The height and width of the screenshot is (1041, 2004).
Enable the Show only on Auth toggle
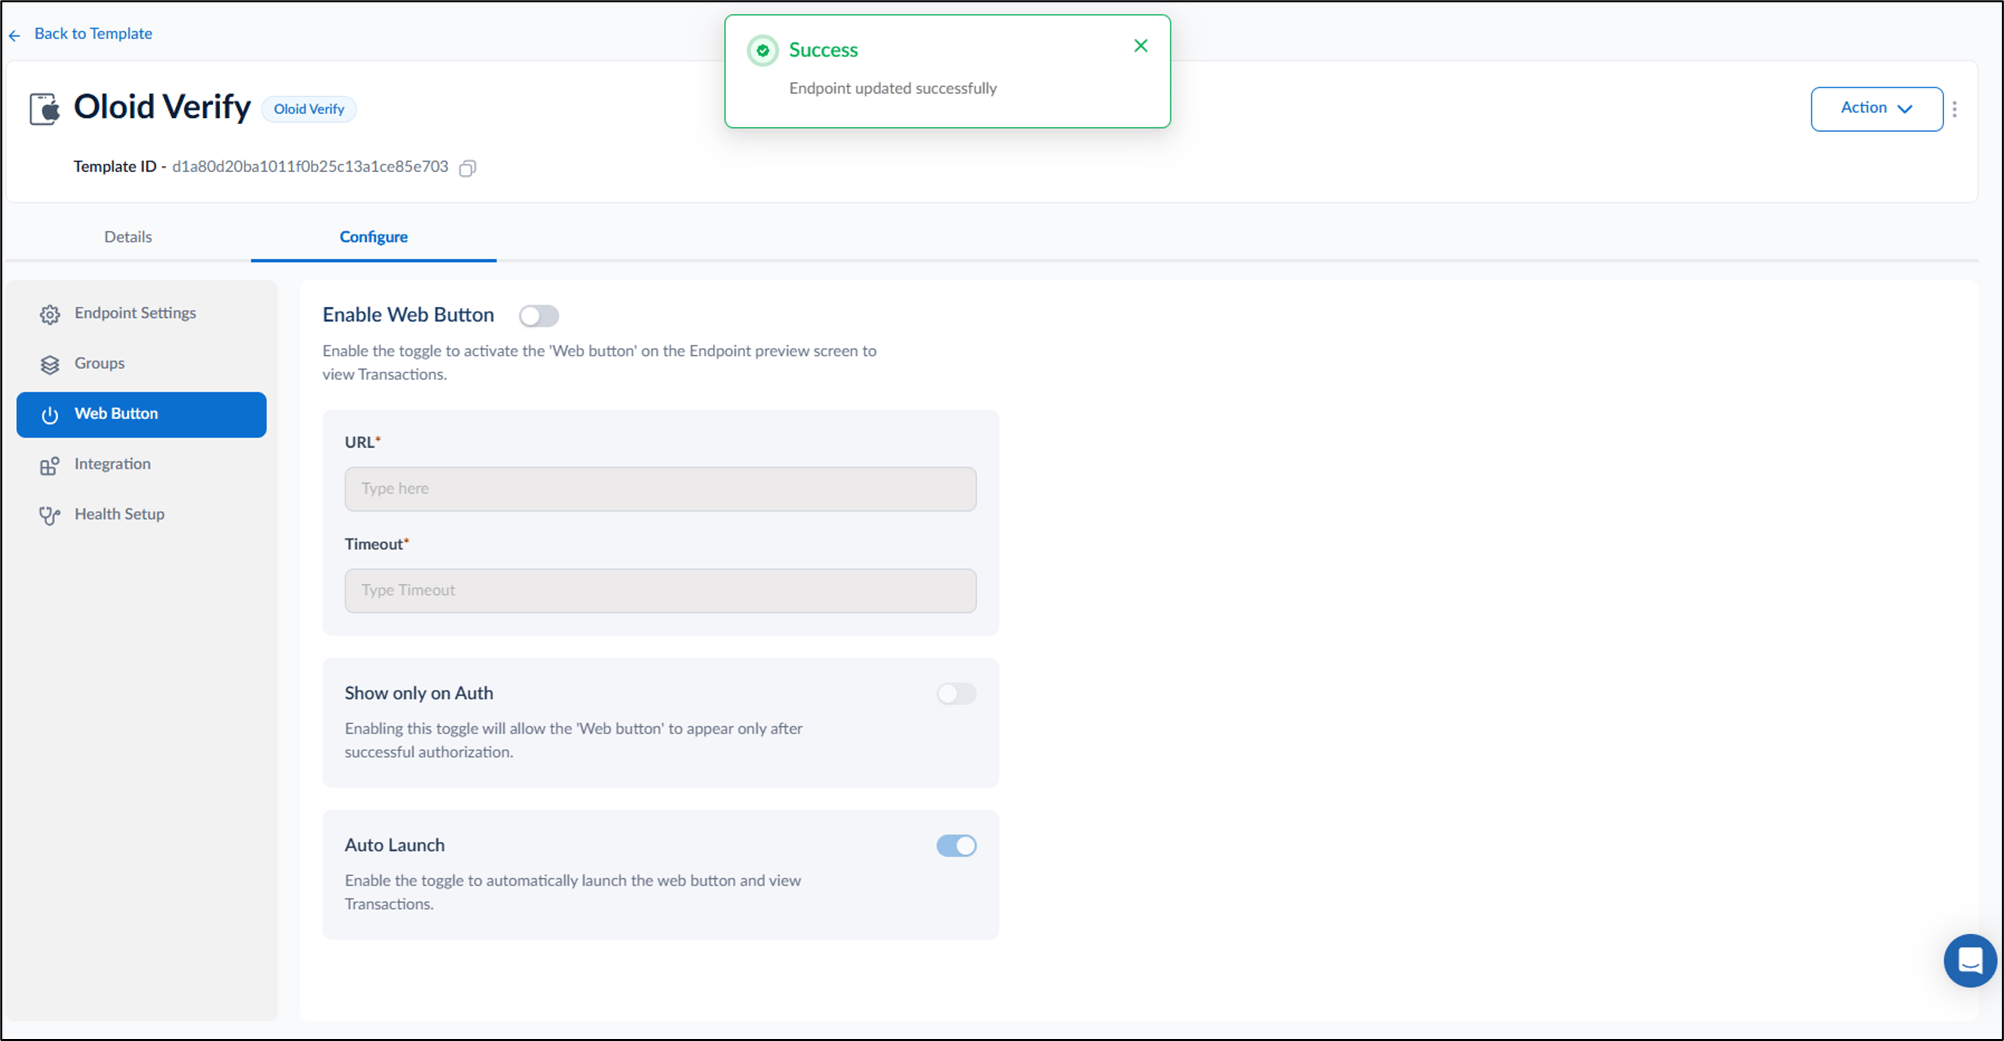coord(956,694)
